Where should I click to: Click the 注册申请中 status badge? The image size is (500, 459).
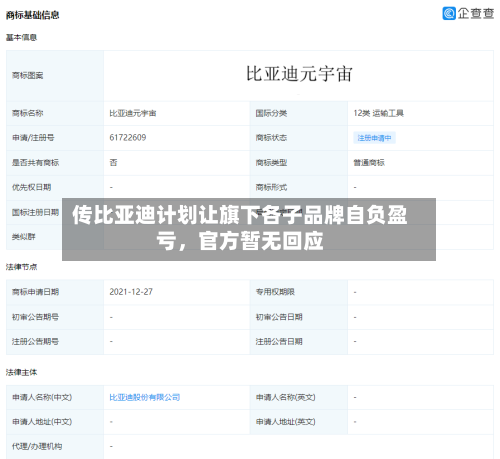(374, 138)
